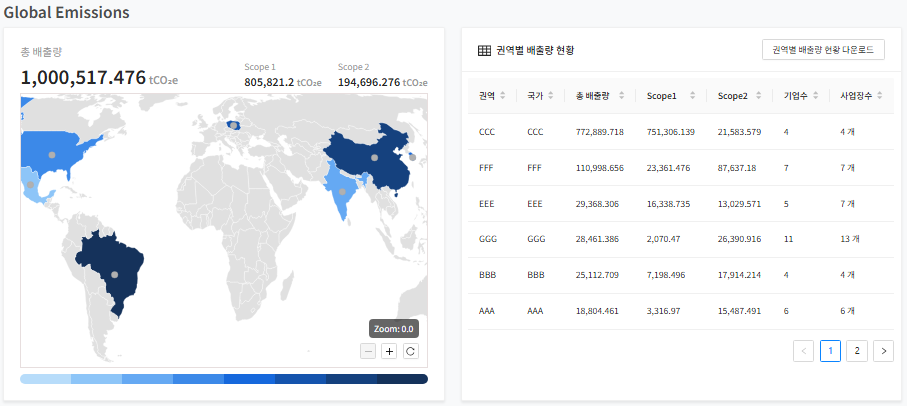The width and height of the screenshot is (907, 406).
Task: Click the map zoom in plus button
Action: (389, 351)
